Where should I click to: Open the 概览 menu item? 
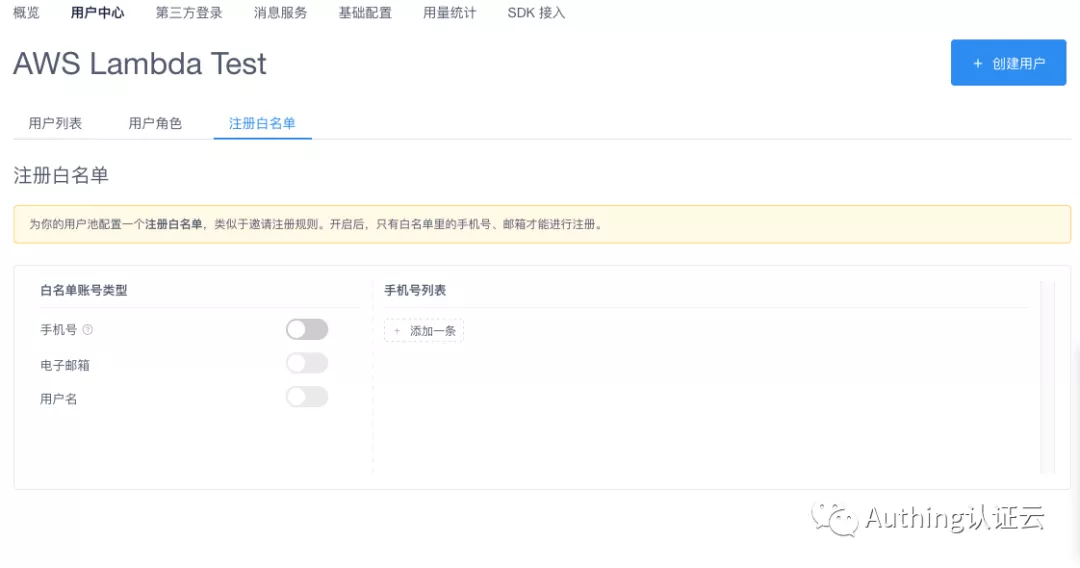tap(27, 12)
